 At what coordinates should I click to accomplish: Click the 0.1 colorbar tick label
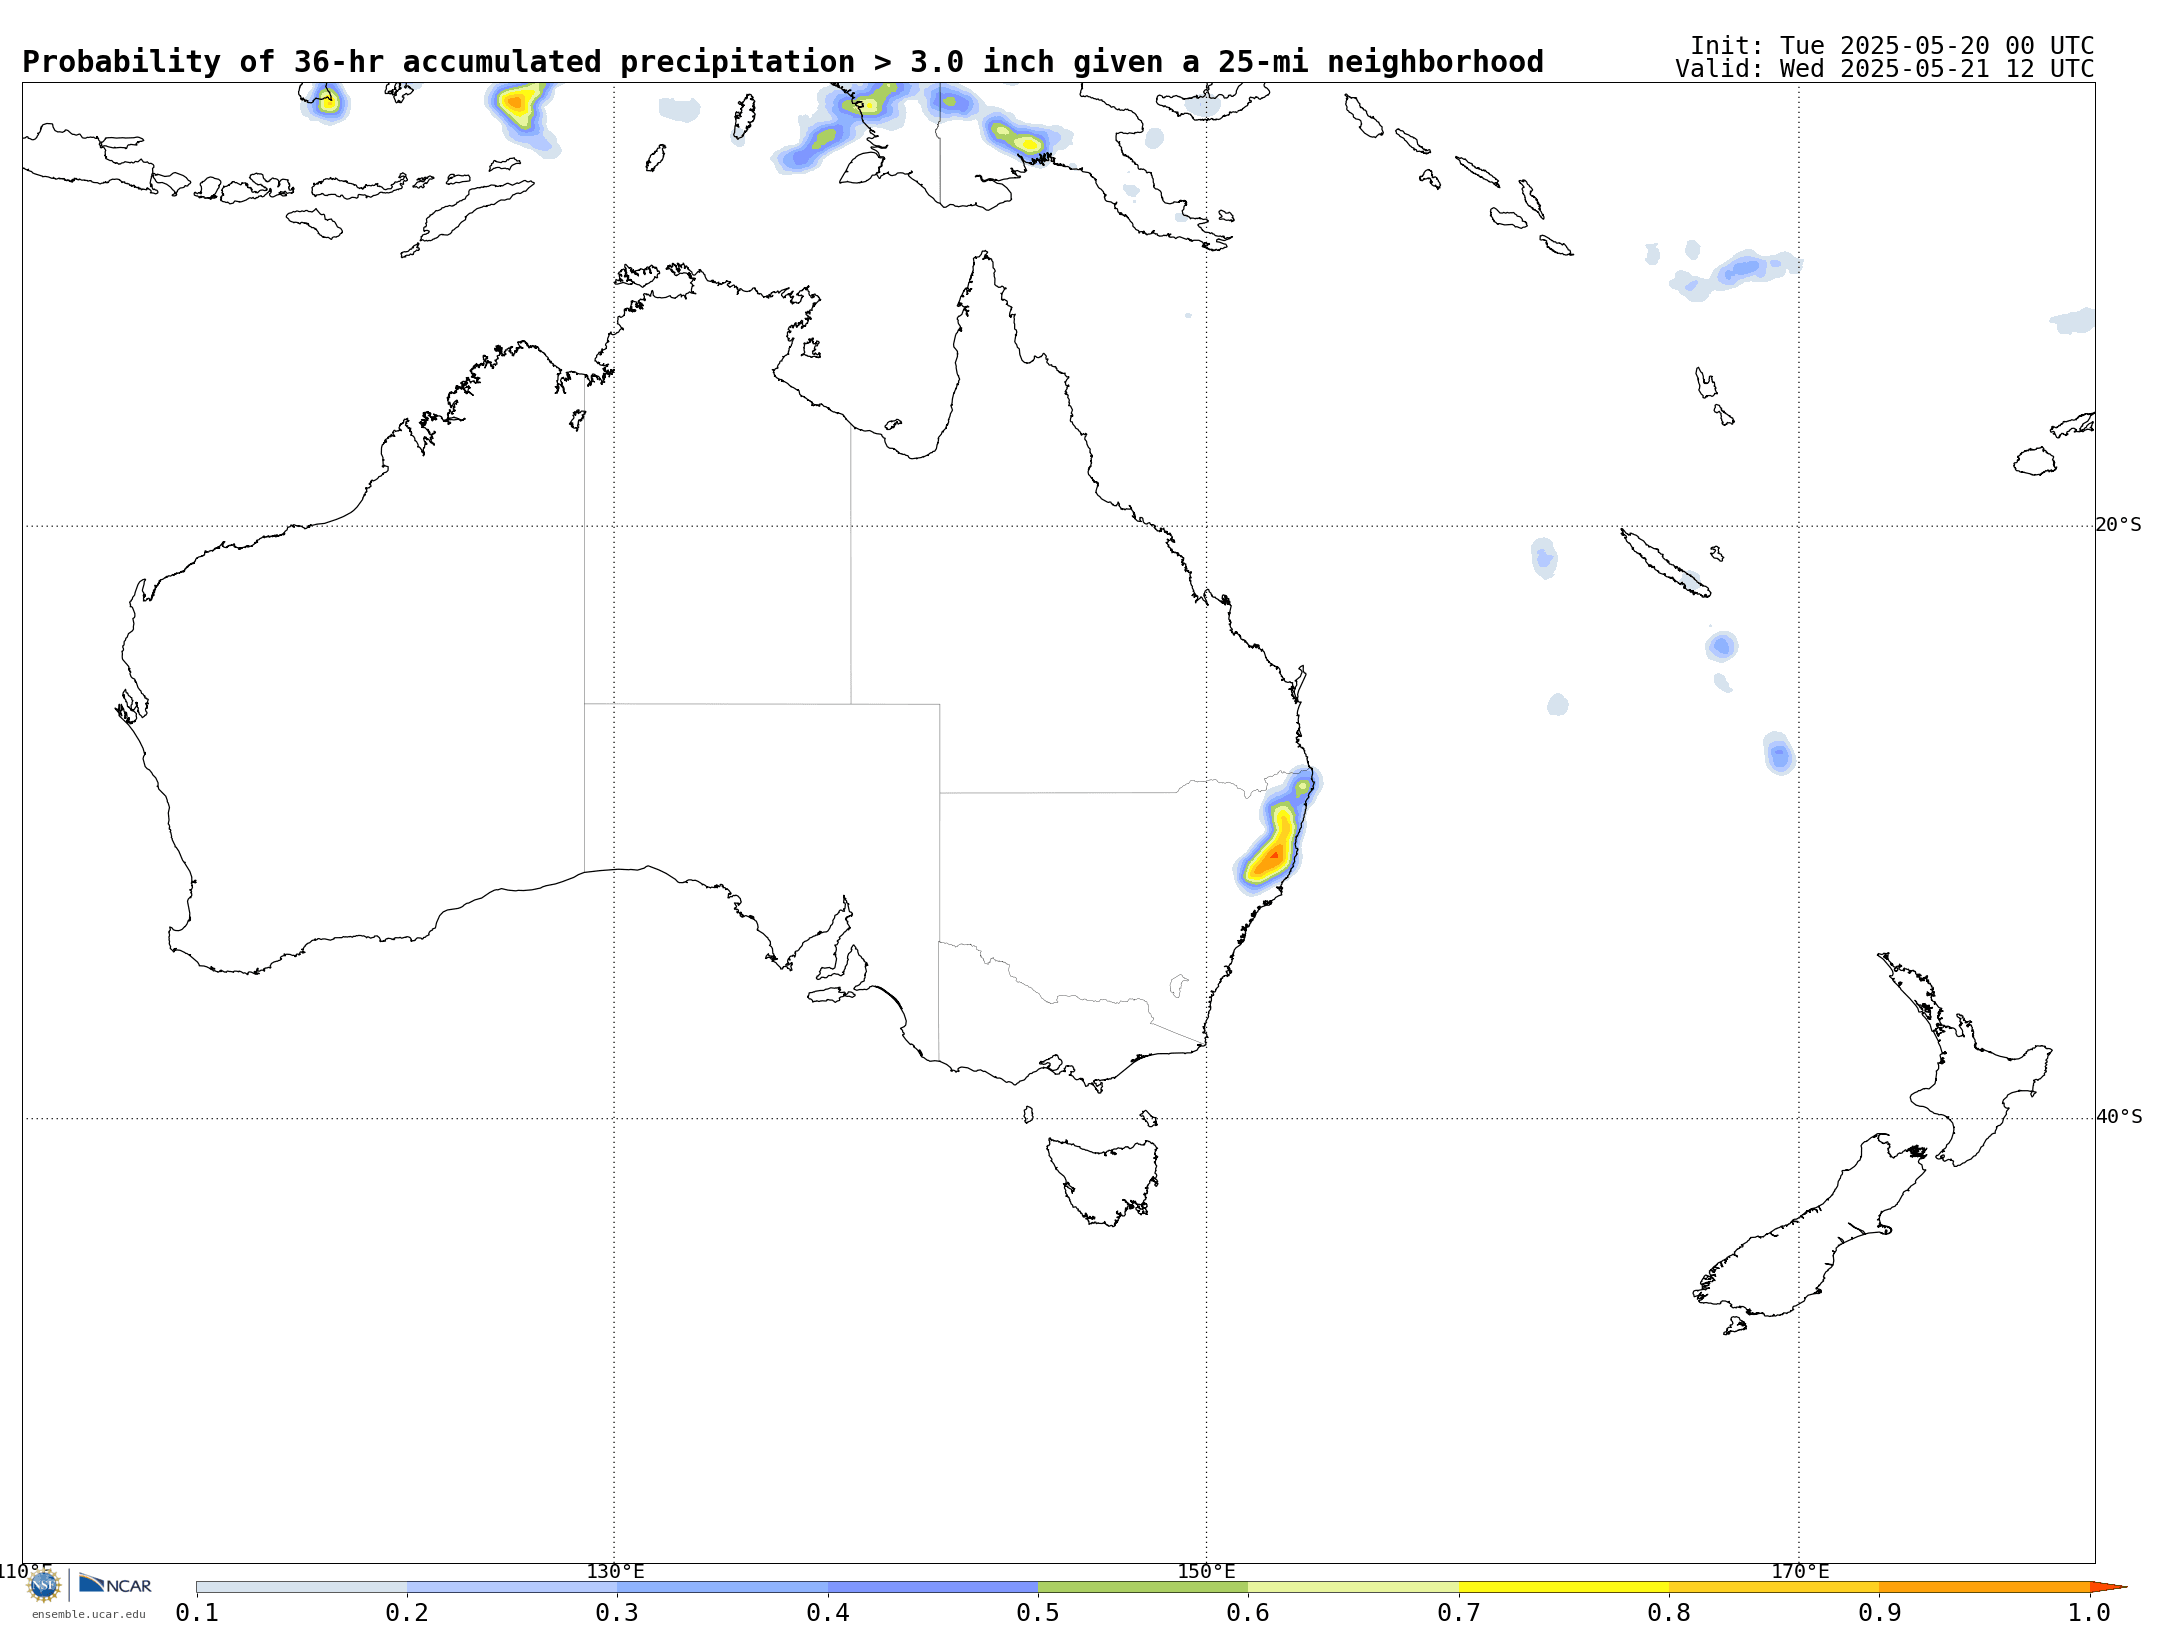coord(197,1612)
